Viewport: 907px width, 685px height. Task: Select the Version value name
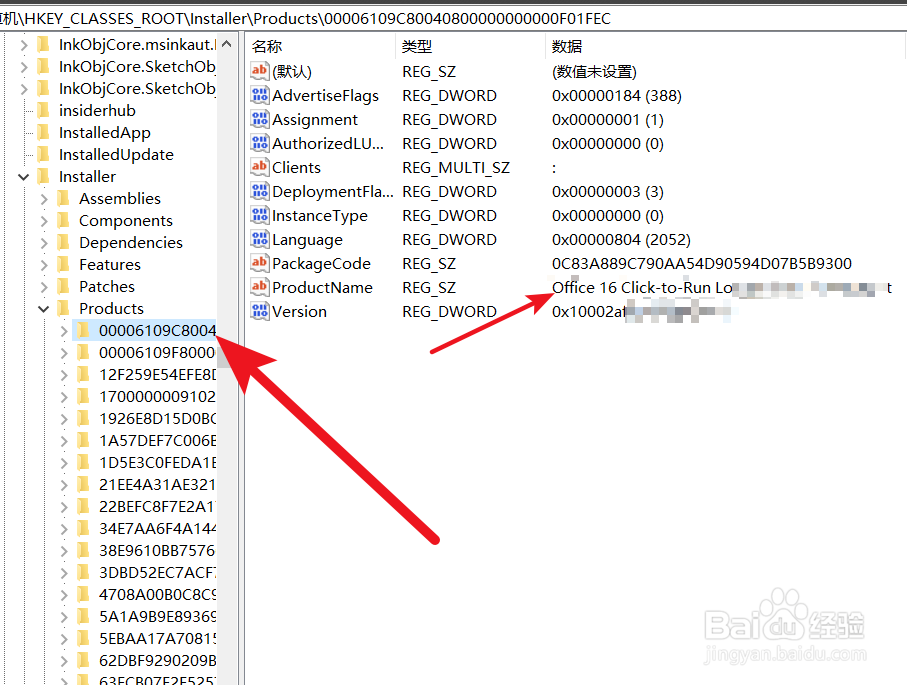pyautogui.click(x=299, y=311)
